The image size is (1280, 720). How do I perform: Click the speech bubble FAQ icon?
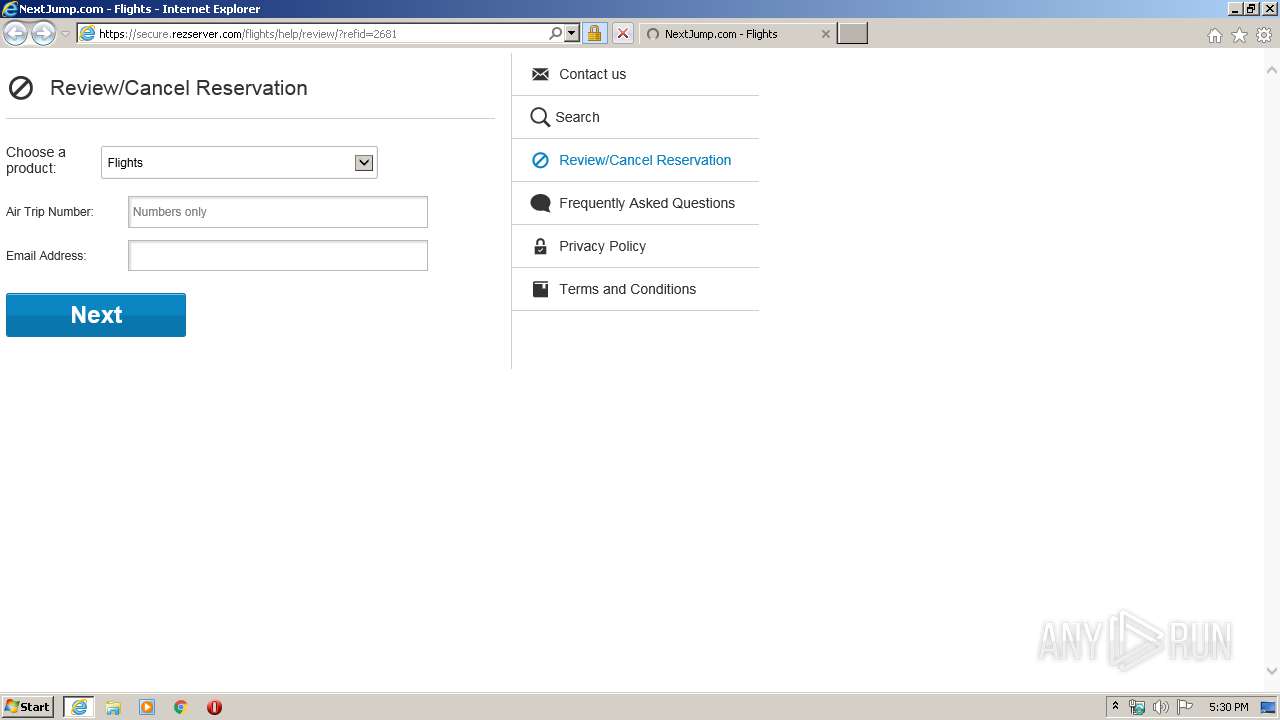click(x=540, y=203)
